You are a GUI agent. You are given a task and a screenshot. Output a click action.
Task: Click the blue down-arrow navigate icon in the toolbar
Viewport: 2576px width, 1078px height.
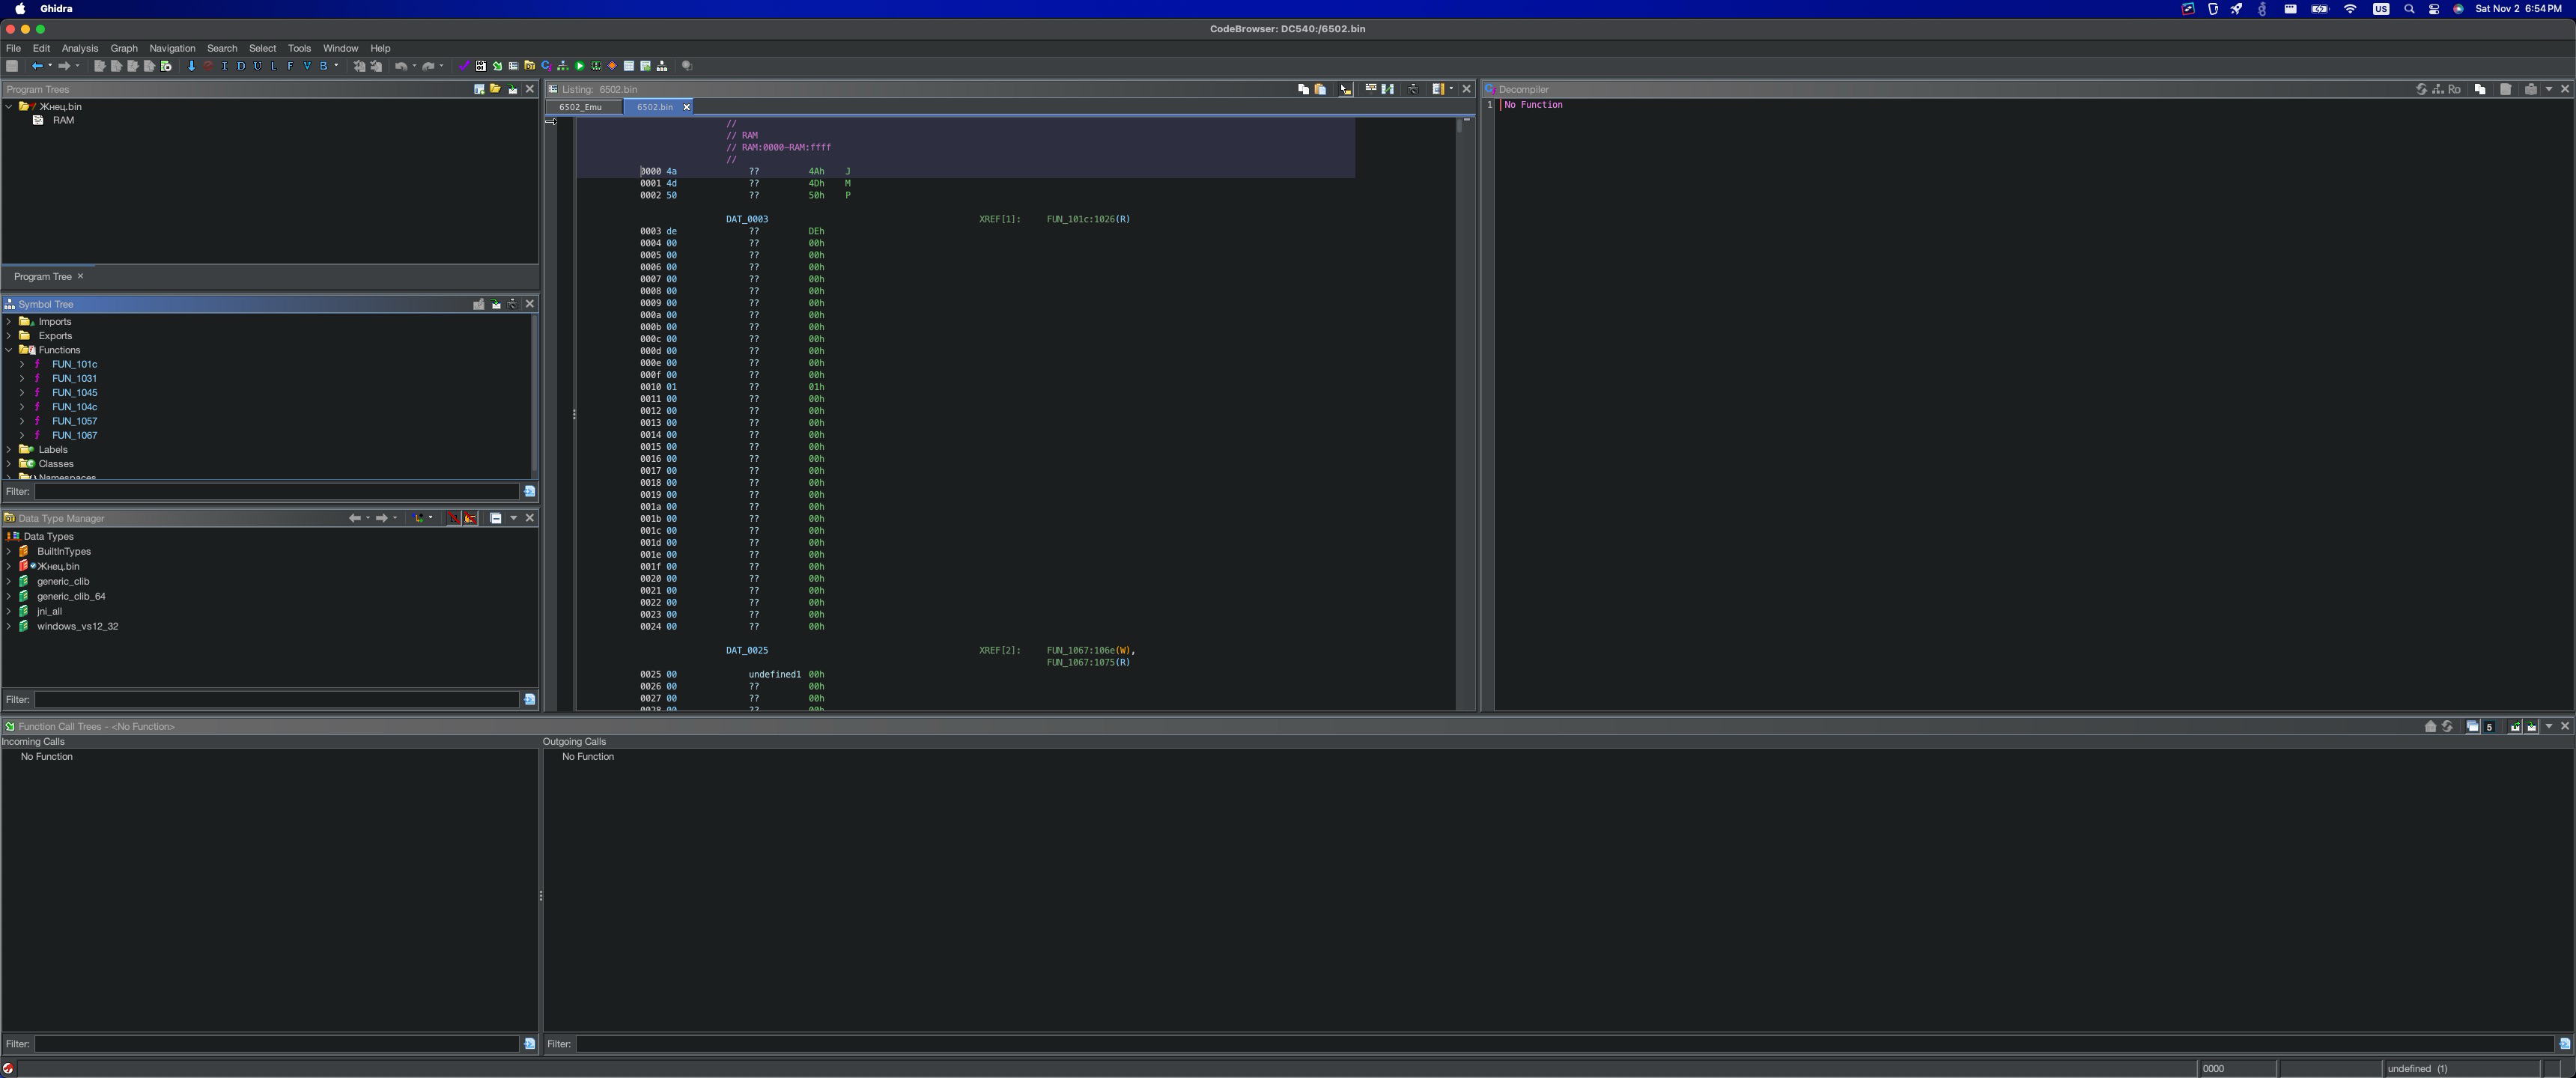click(x=192, y=66)
